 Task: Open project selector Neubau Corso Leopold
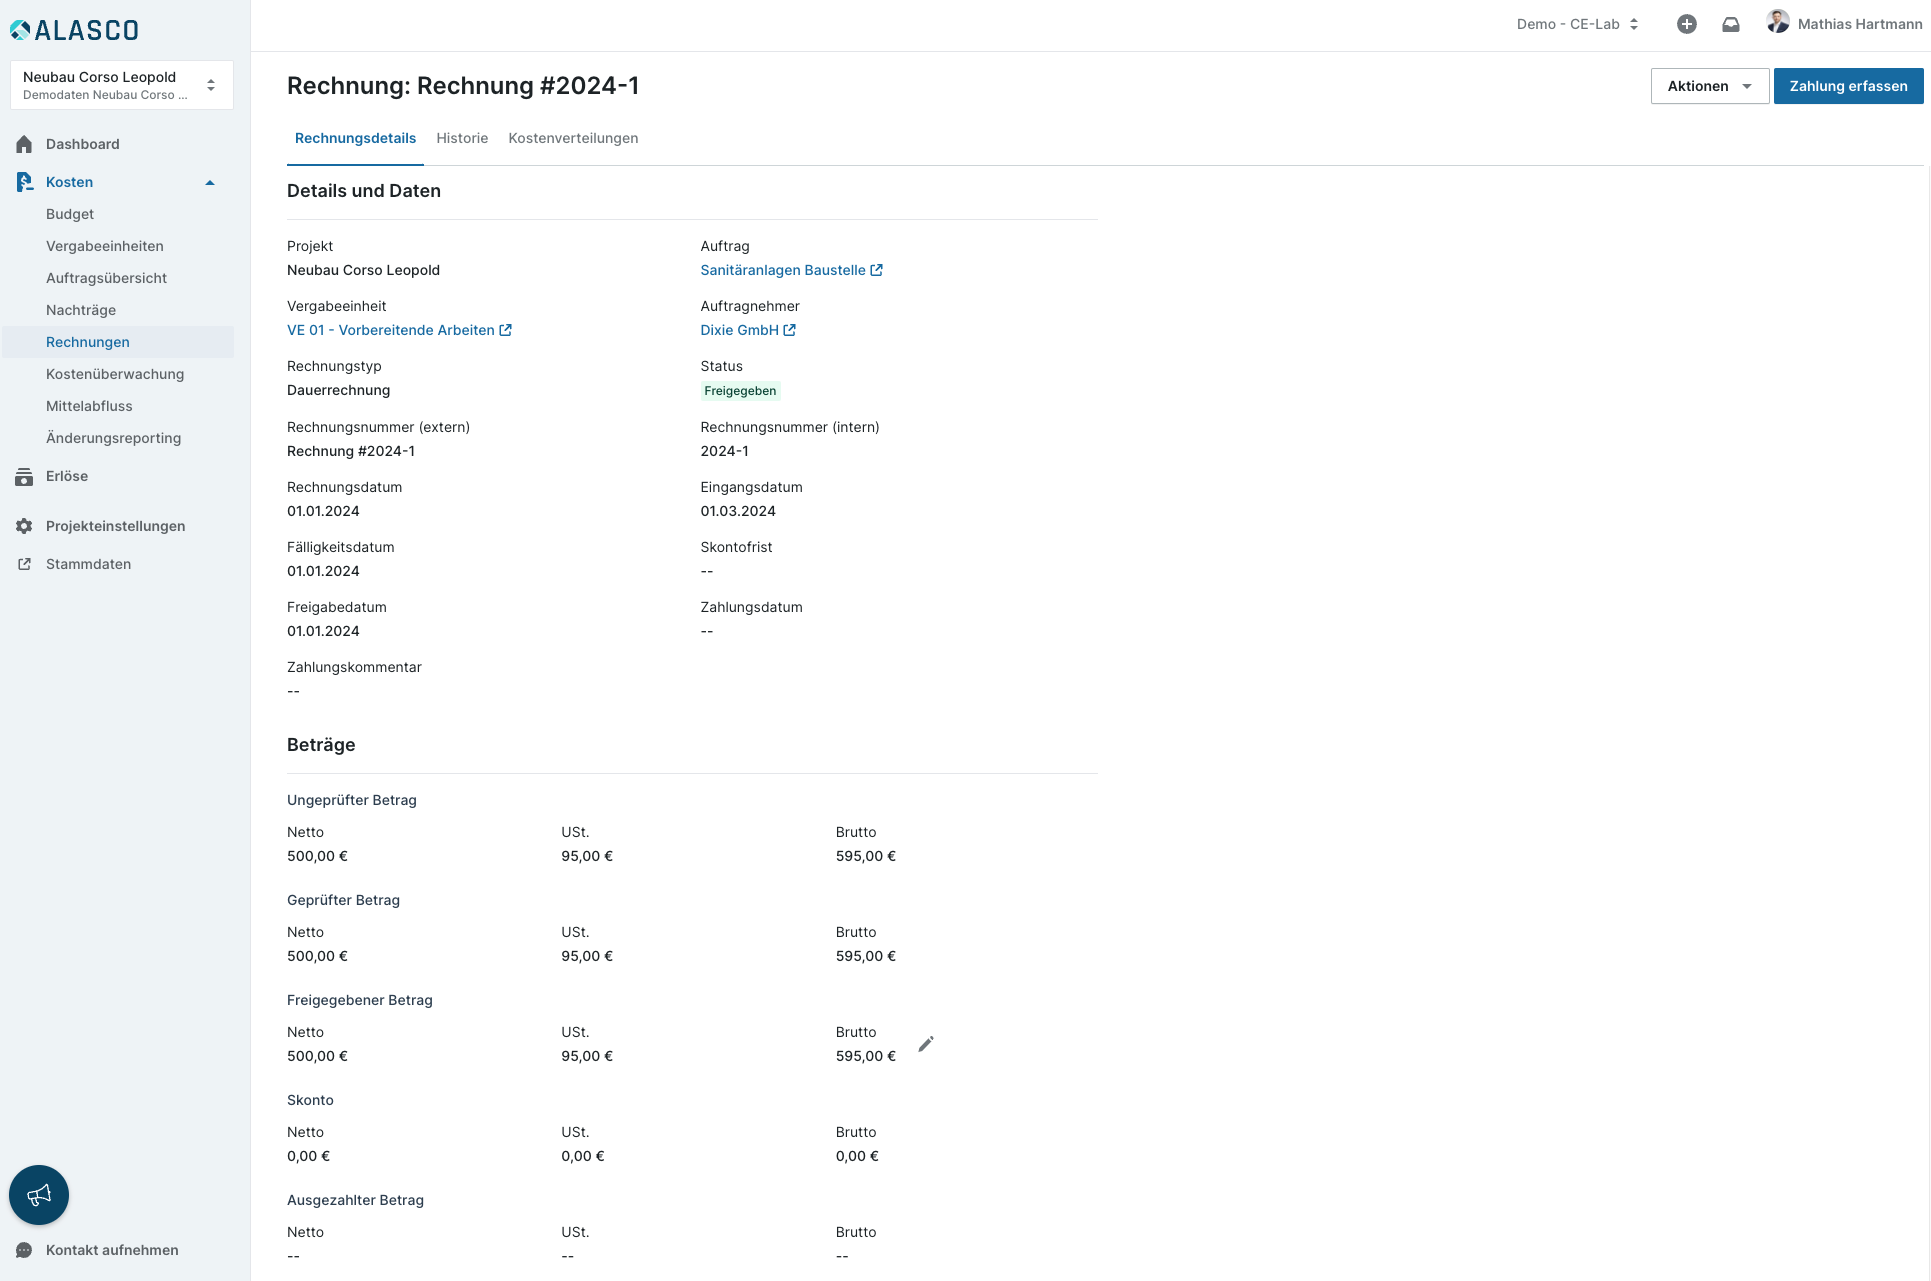click(x=121, y=85)
